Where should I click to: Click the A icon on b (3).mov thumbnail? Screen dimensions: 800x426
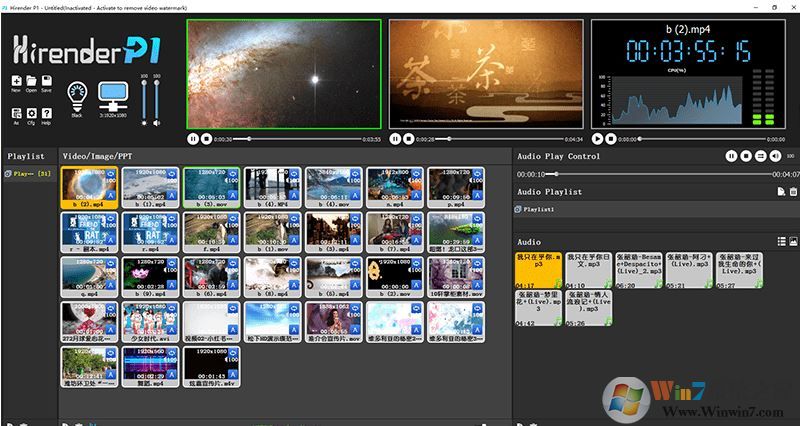point(233,195)
